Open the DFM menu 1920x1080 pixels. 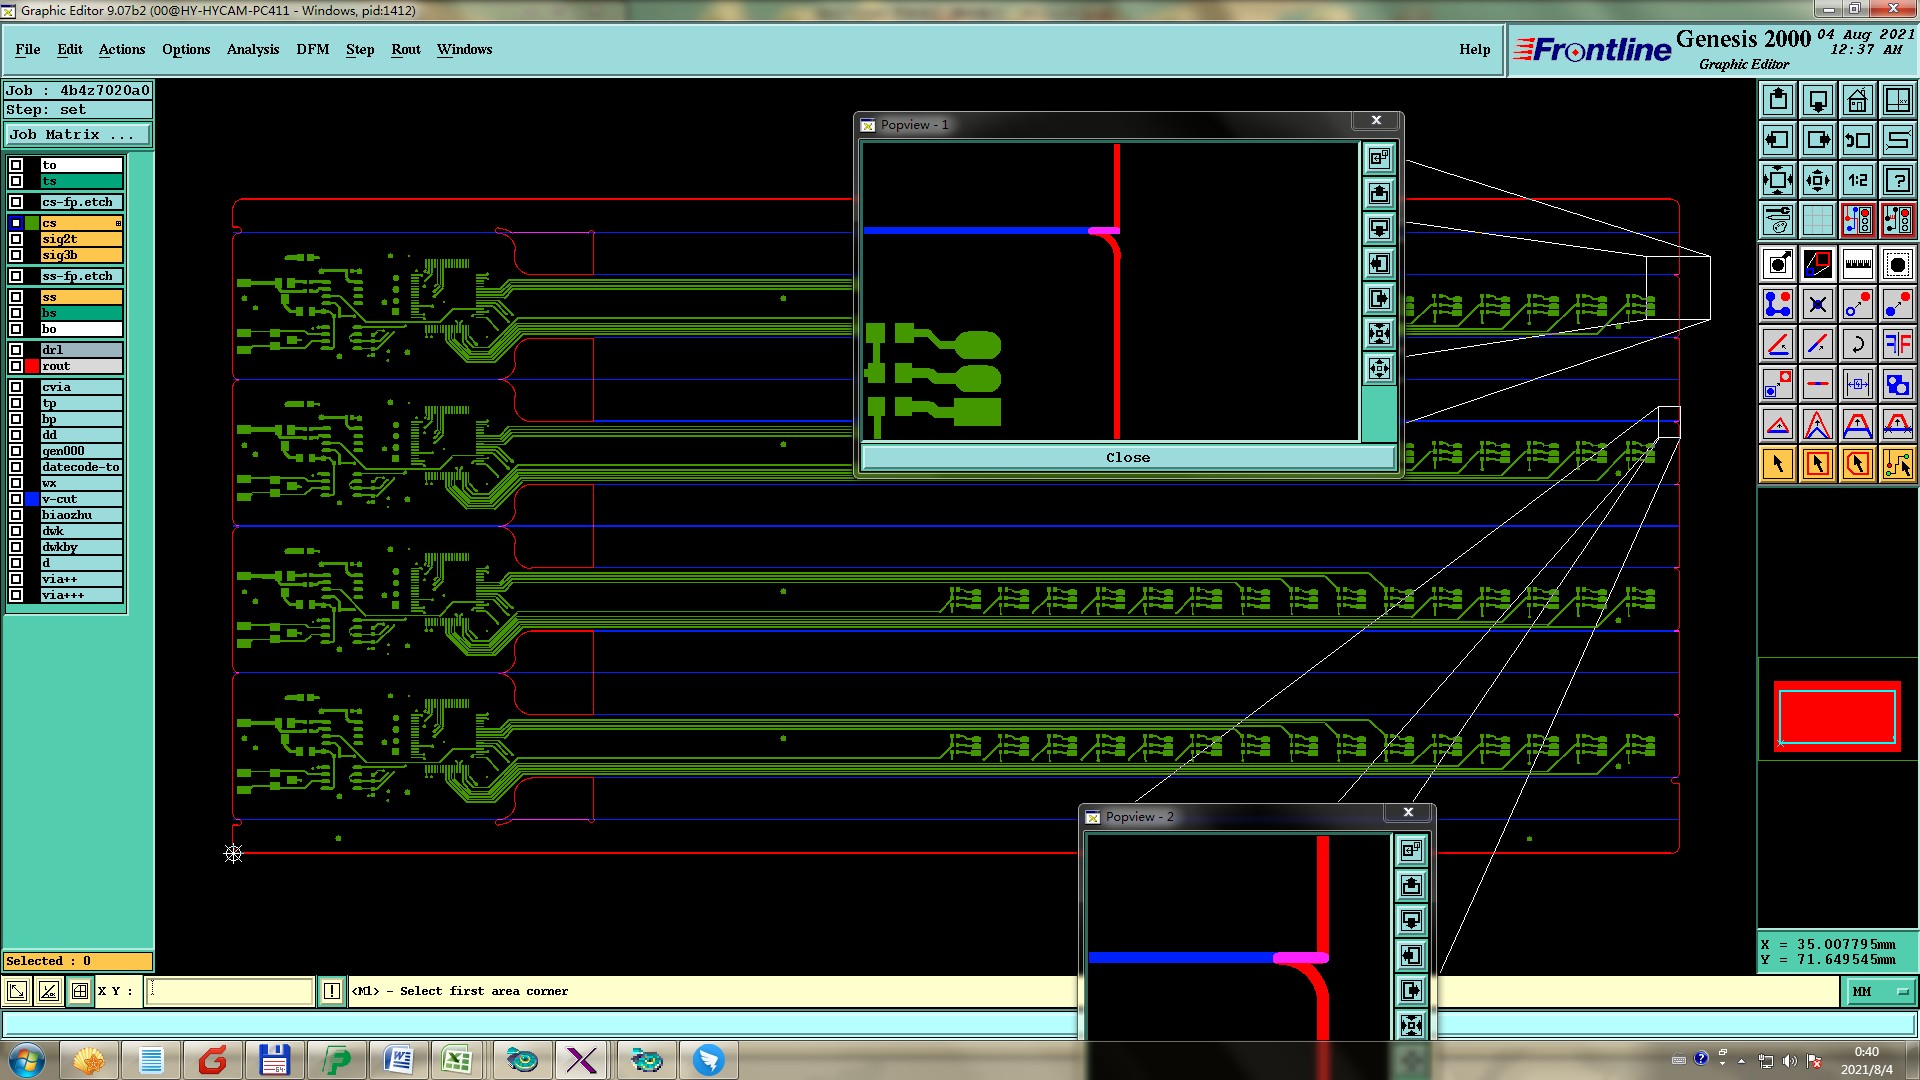pyautogui.click(x=313, y=49)
